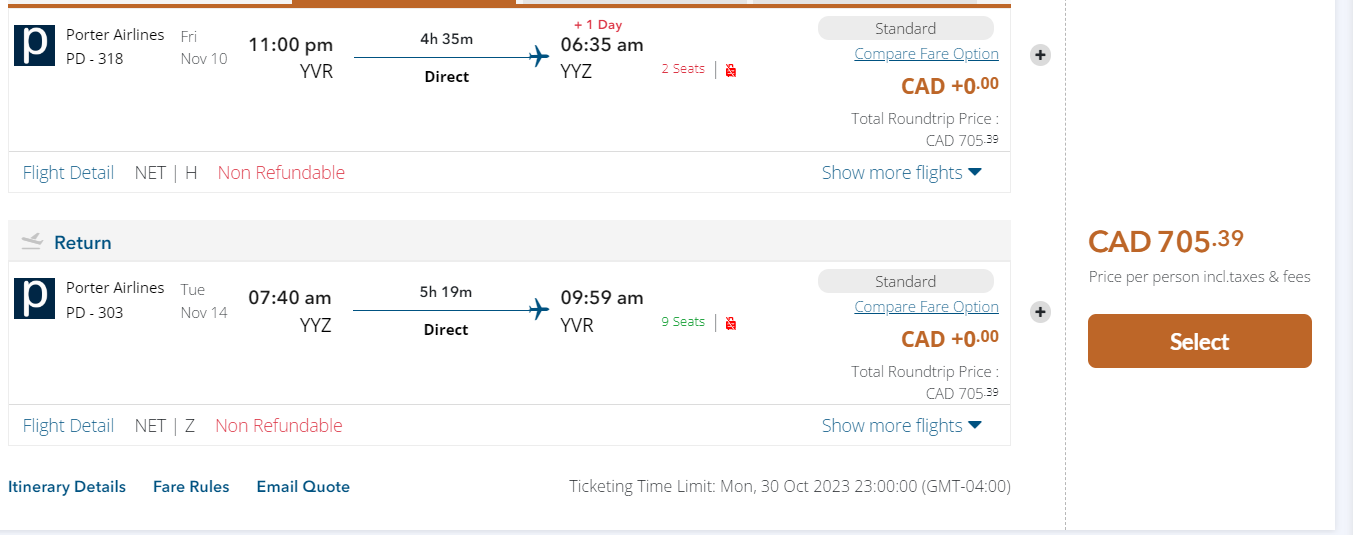Expand Show more flights for the return flight
The width and height of the screenshot is (1353, 535).
(x=901, y=426)
